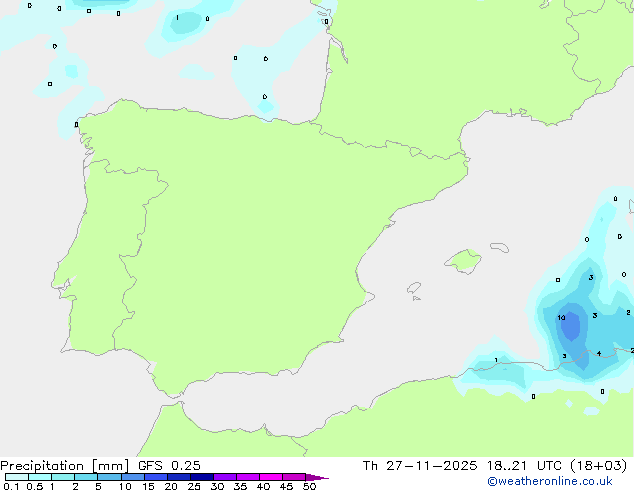634x490 pixels.
Task: Click the '30' legend scale label
Action: (x=217, y=486)
